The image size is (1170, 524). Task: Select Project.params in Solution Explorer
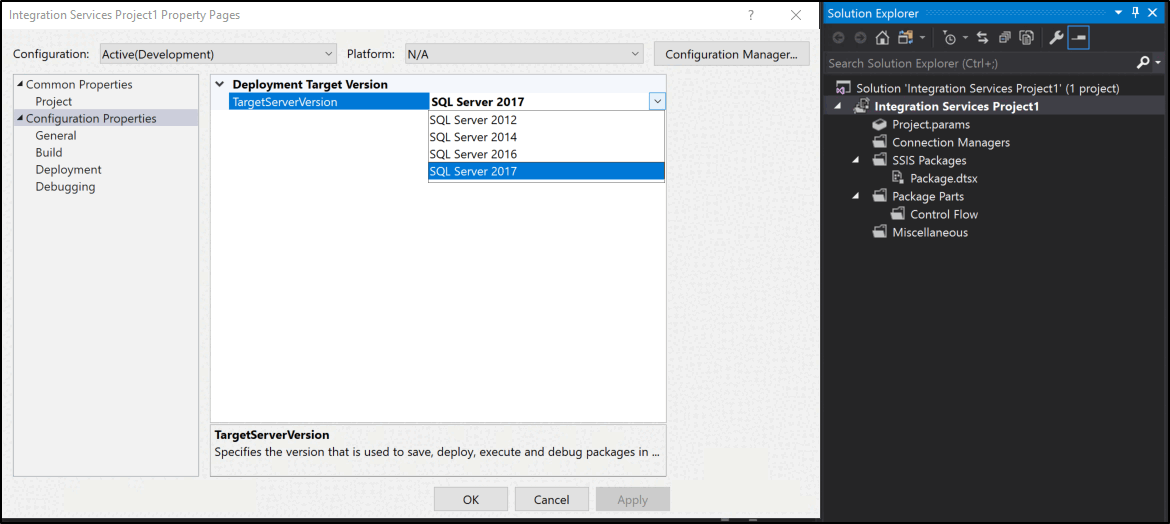tap(930, 124)
